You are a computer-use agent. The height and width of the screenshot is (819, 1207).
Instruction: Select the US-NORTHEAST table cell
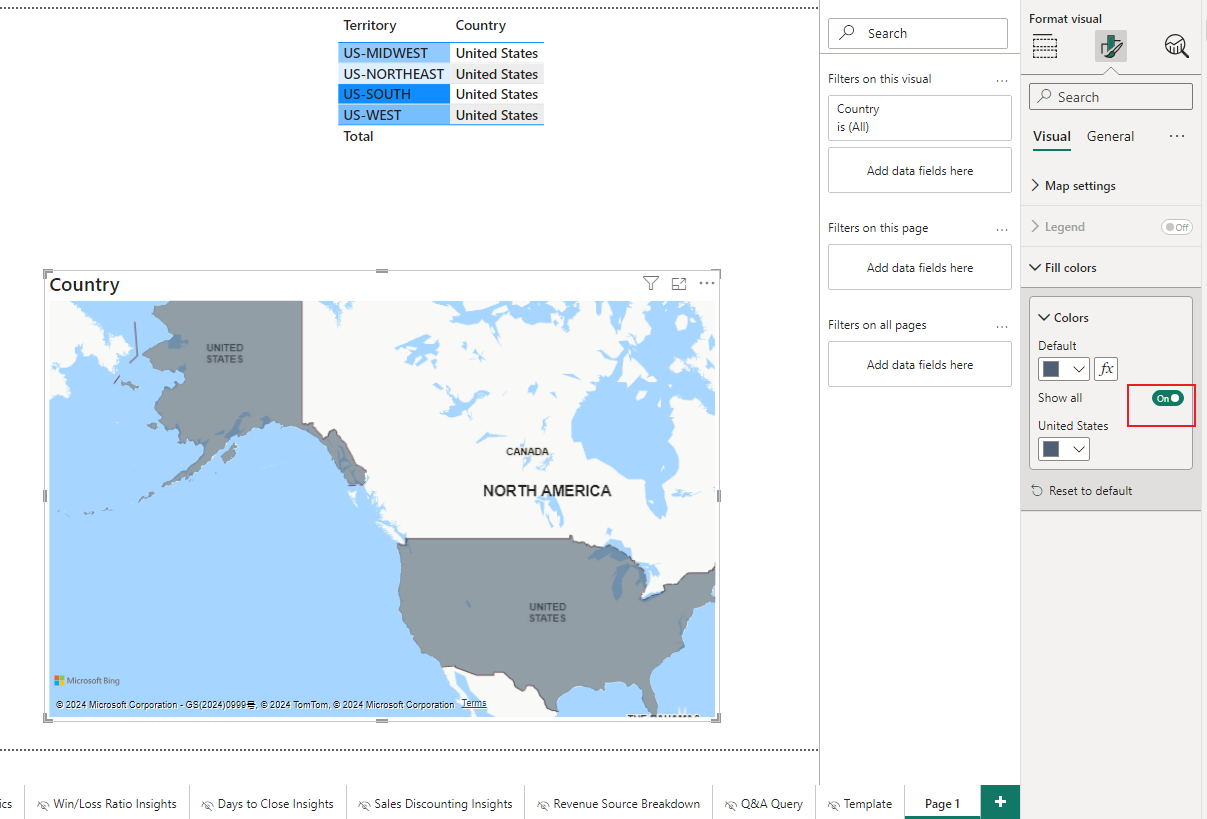(394, 74)
